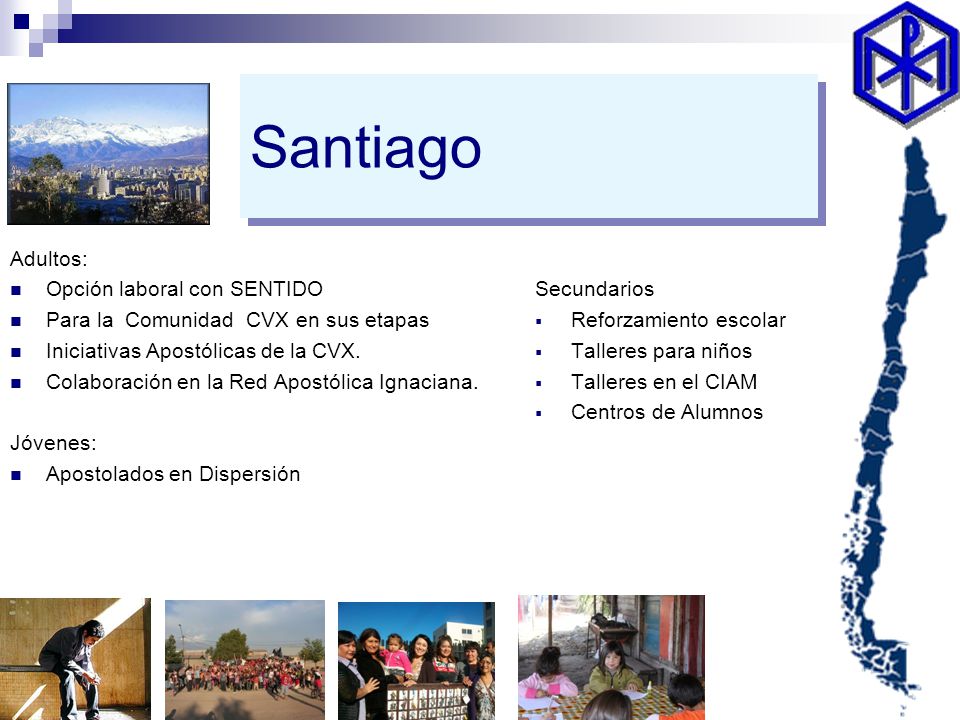
Task: Open photo of women holding baby
Action: (x=416, y=661)
